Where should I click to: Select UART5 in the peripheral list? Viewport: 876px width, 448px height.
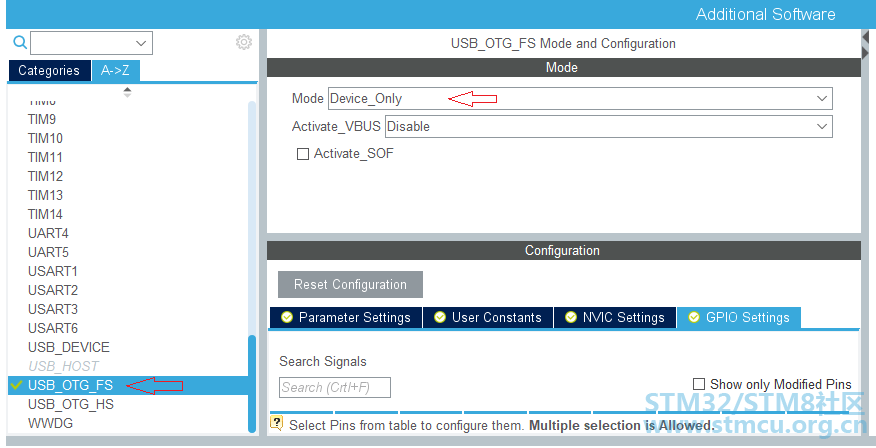click(x=48, y=252)
